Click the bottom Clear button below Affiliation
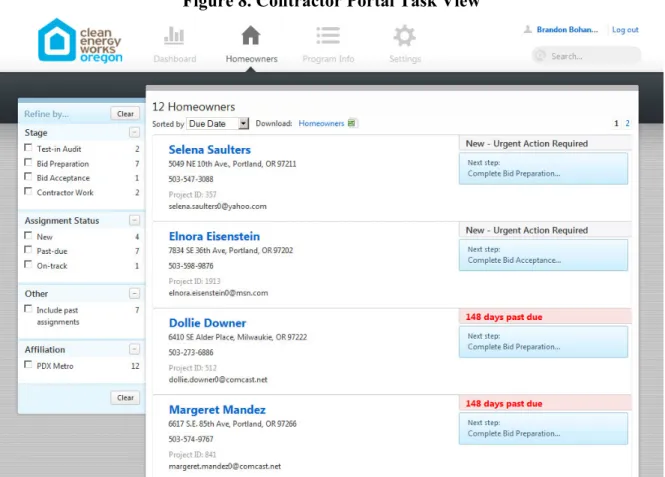The height and width of the screenshot is (477, 665). [125, 398]
